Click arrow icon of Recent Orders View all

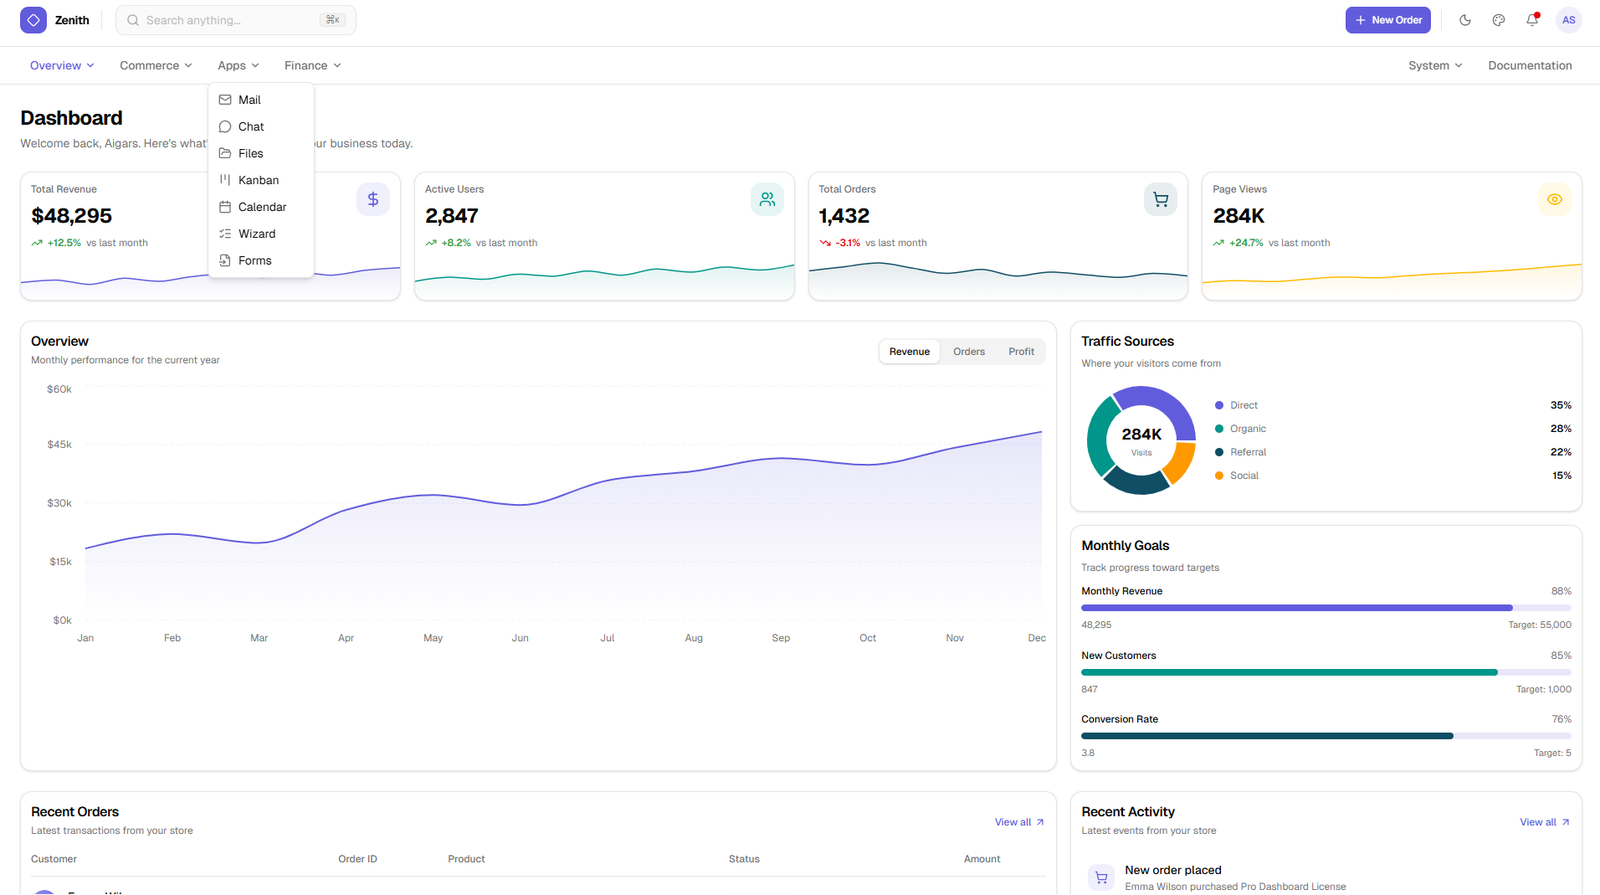point(1040,822)
